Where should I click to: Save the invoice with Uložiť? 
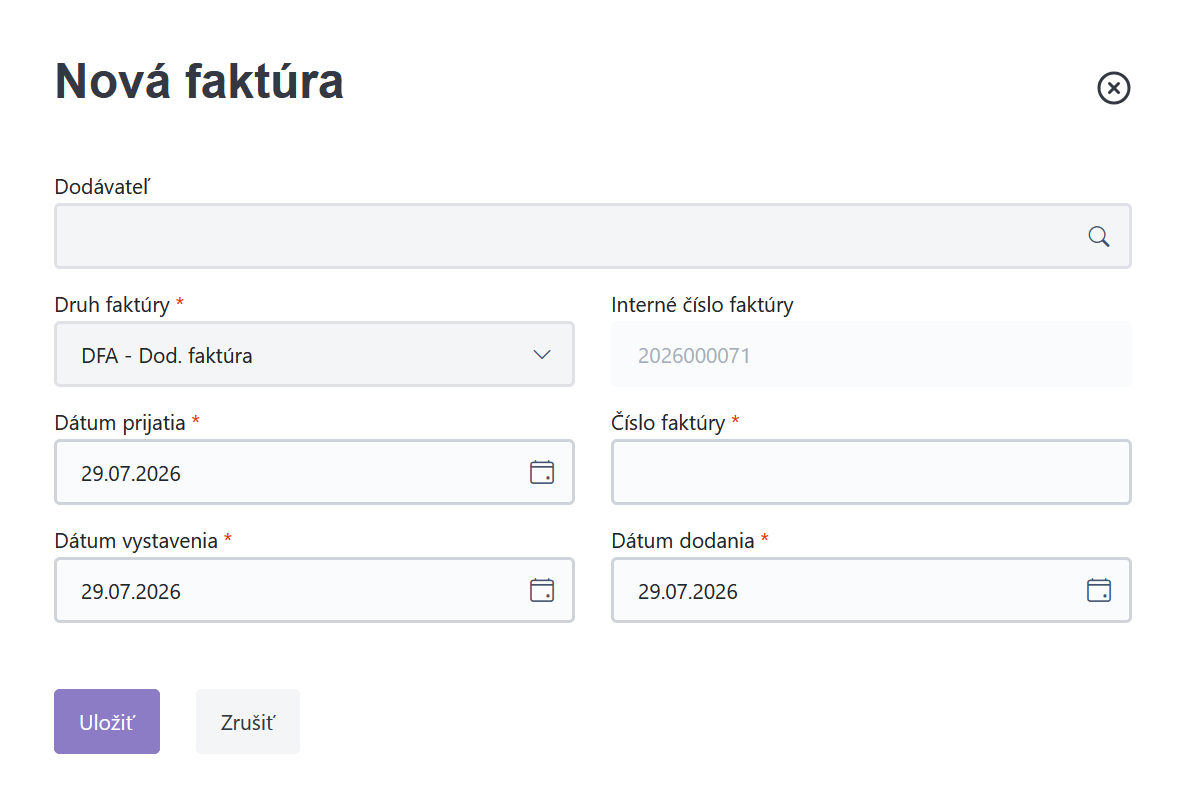tap(107, 722)
